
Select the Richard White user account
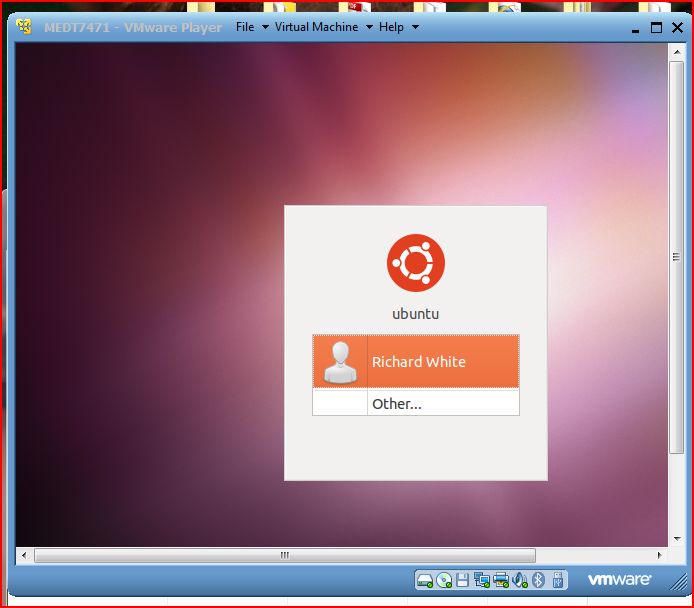[416, 362]
